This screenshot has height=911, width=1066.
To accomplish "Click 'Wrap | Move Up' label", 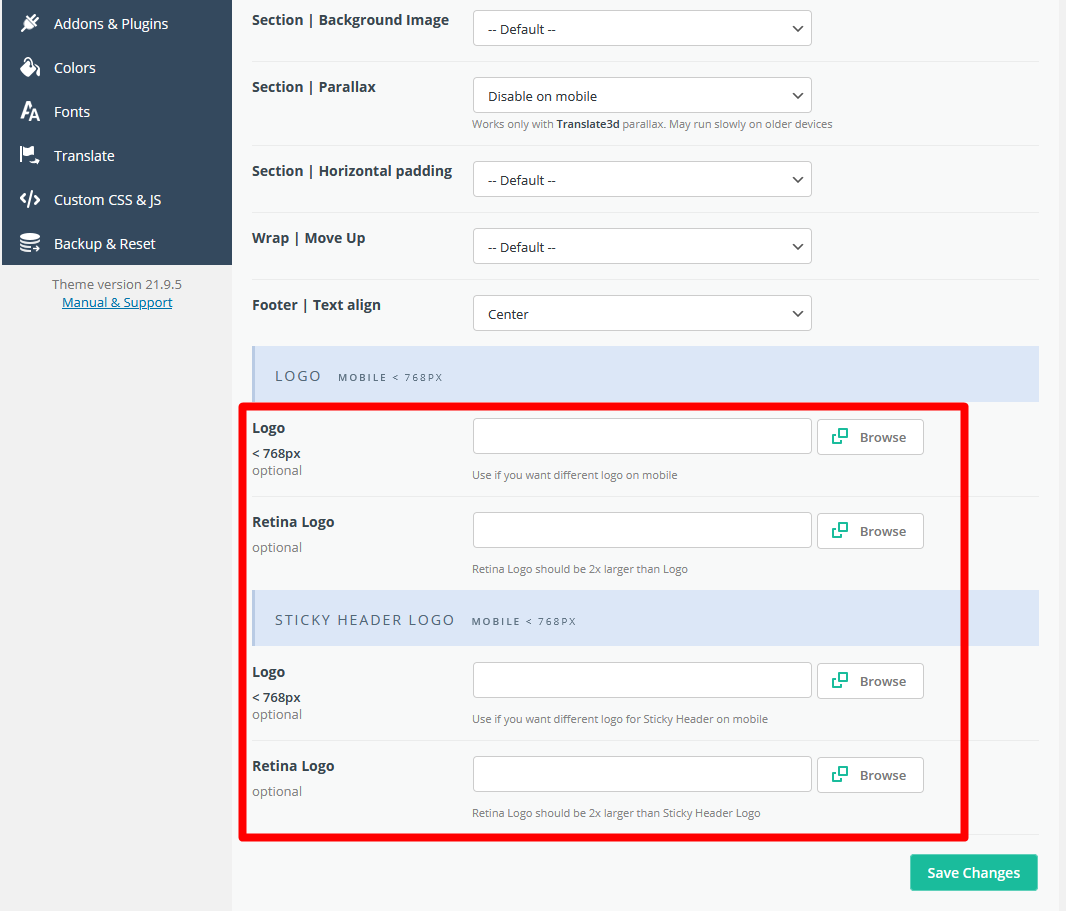I will tap(309, 238).
